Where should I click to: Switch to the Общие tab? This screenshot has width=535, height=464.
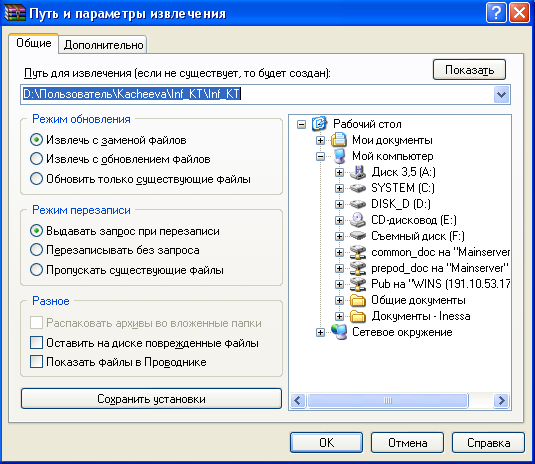click(x=34, y=43)
